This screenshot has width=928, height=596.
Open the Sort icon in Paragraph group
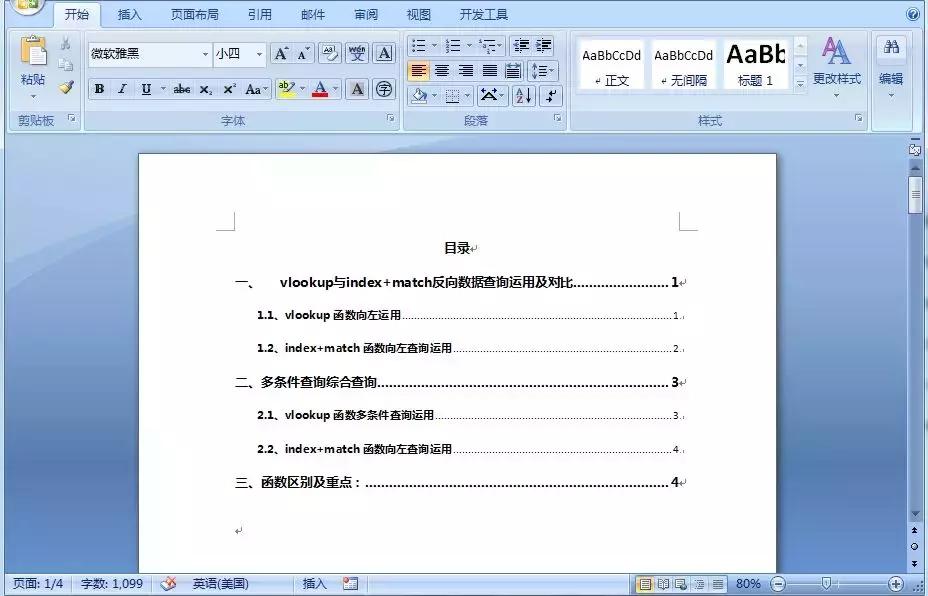point(522,96)
